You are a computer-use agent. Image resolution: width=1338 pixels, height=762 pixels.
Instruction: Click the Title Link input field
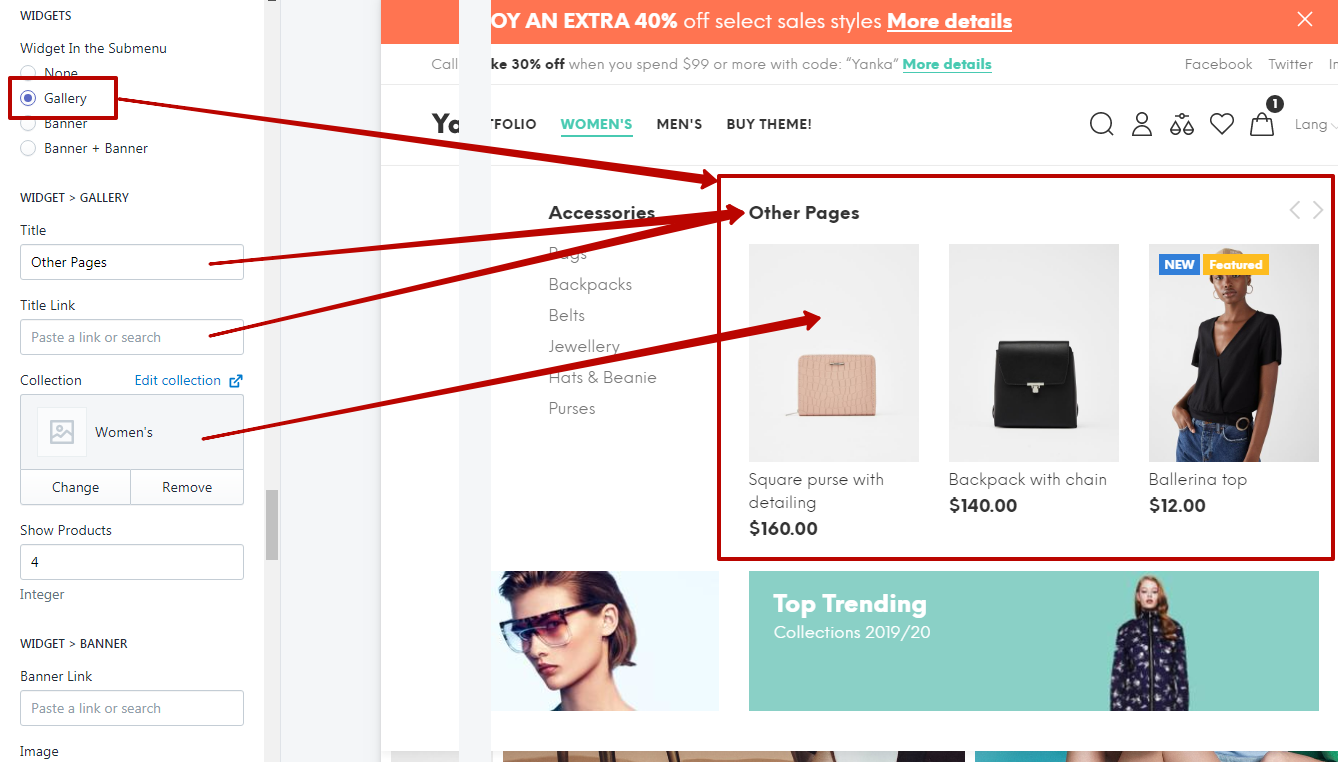tap(131, 337)
